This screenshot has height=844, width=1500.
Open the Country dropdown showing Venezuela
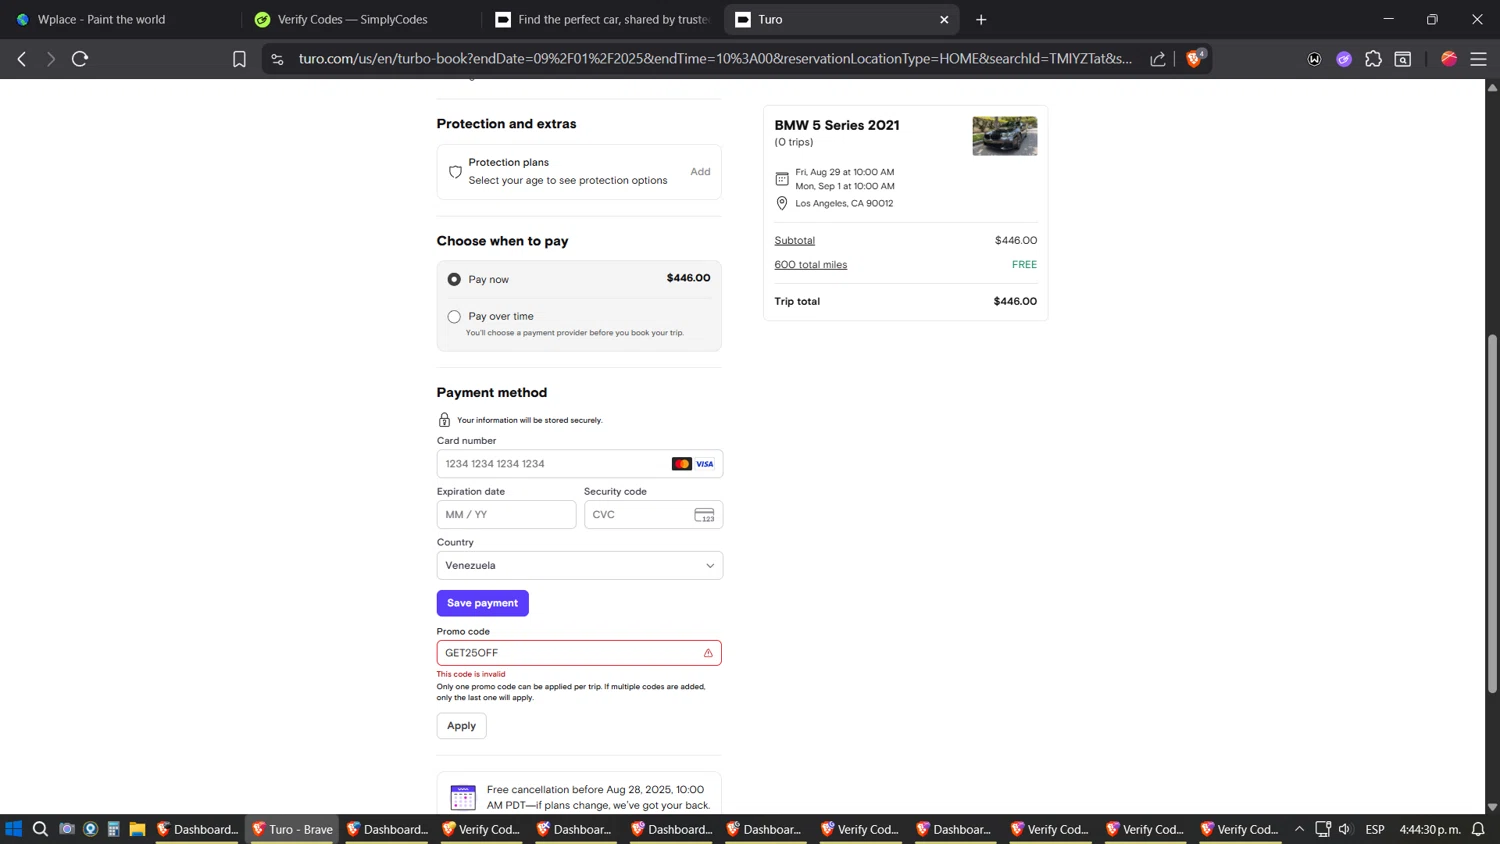coord(579,565)
